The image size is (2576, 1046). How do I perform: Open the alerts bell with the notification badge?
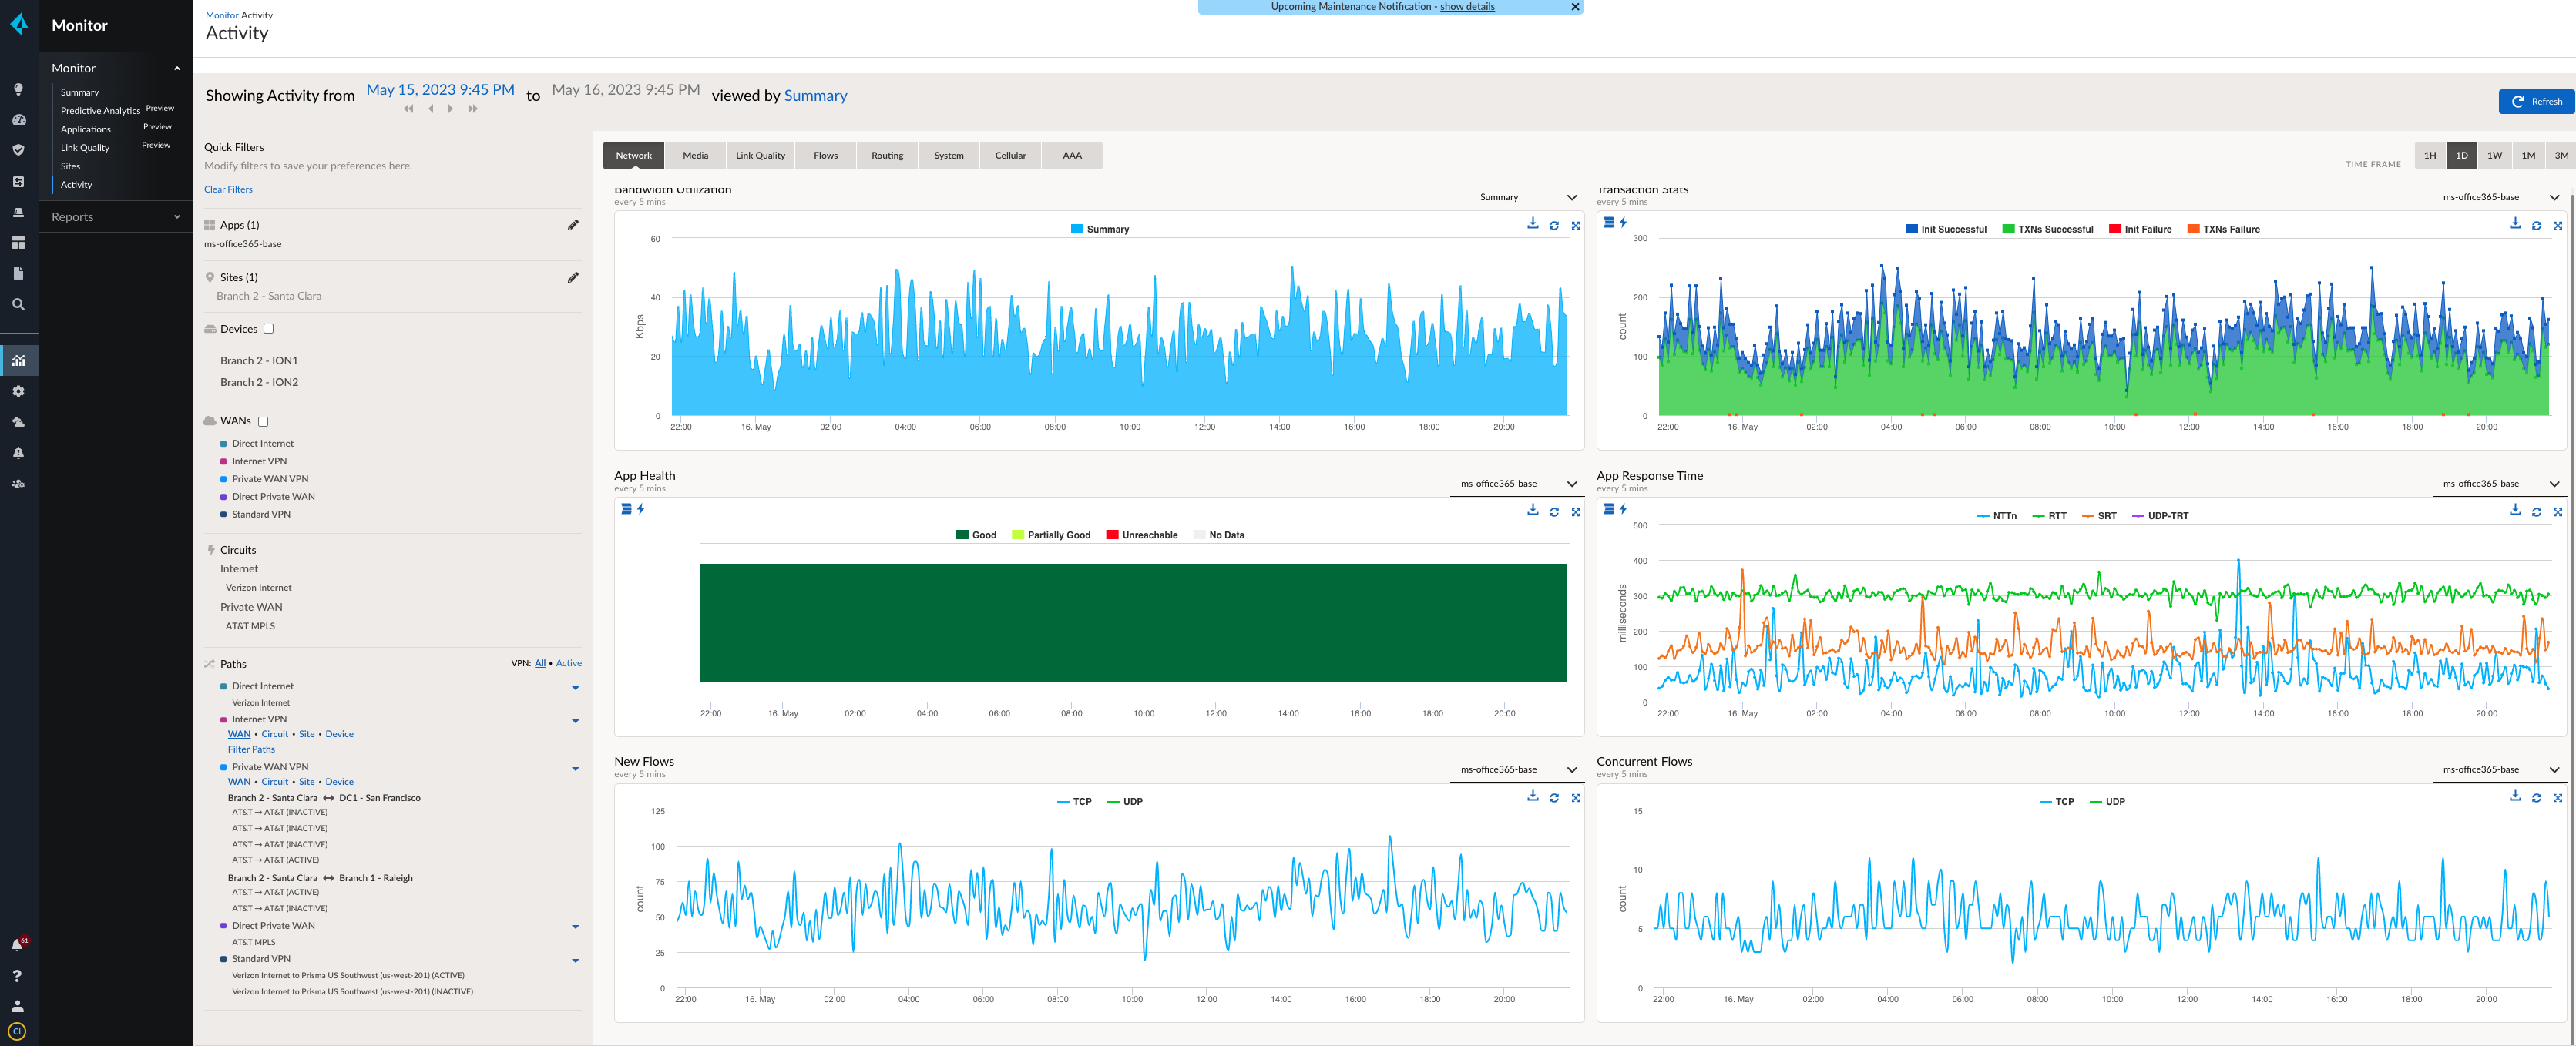(x=18, y=944)
